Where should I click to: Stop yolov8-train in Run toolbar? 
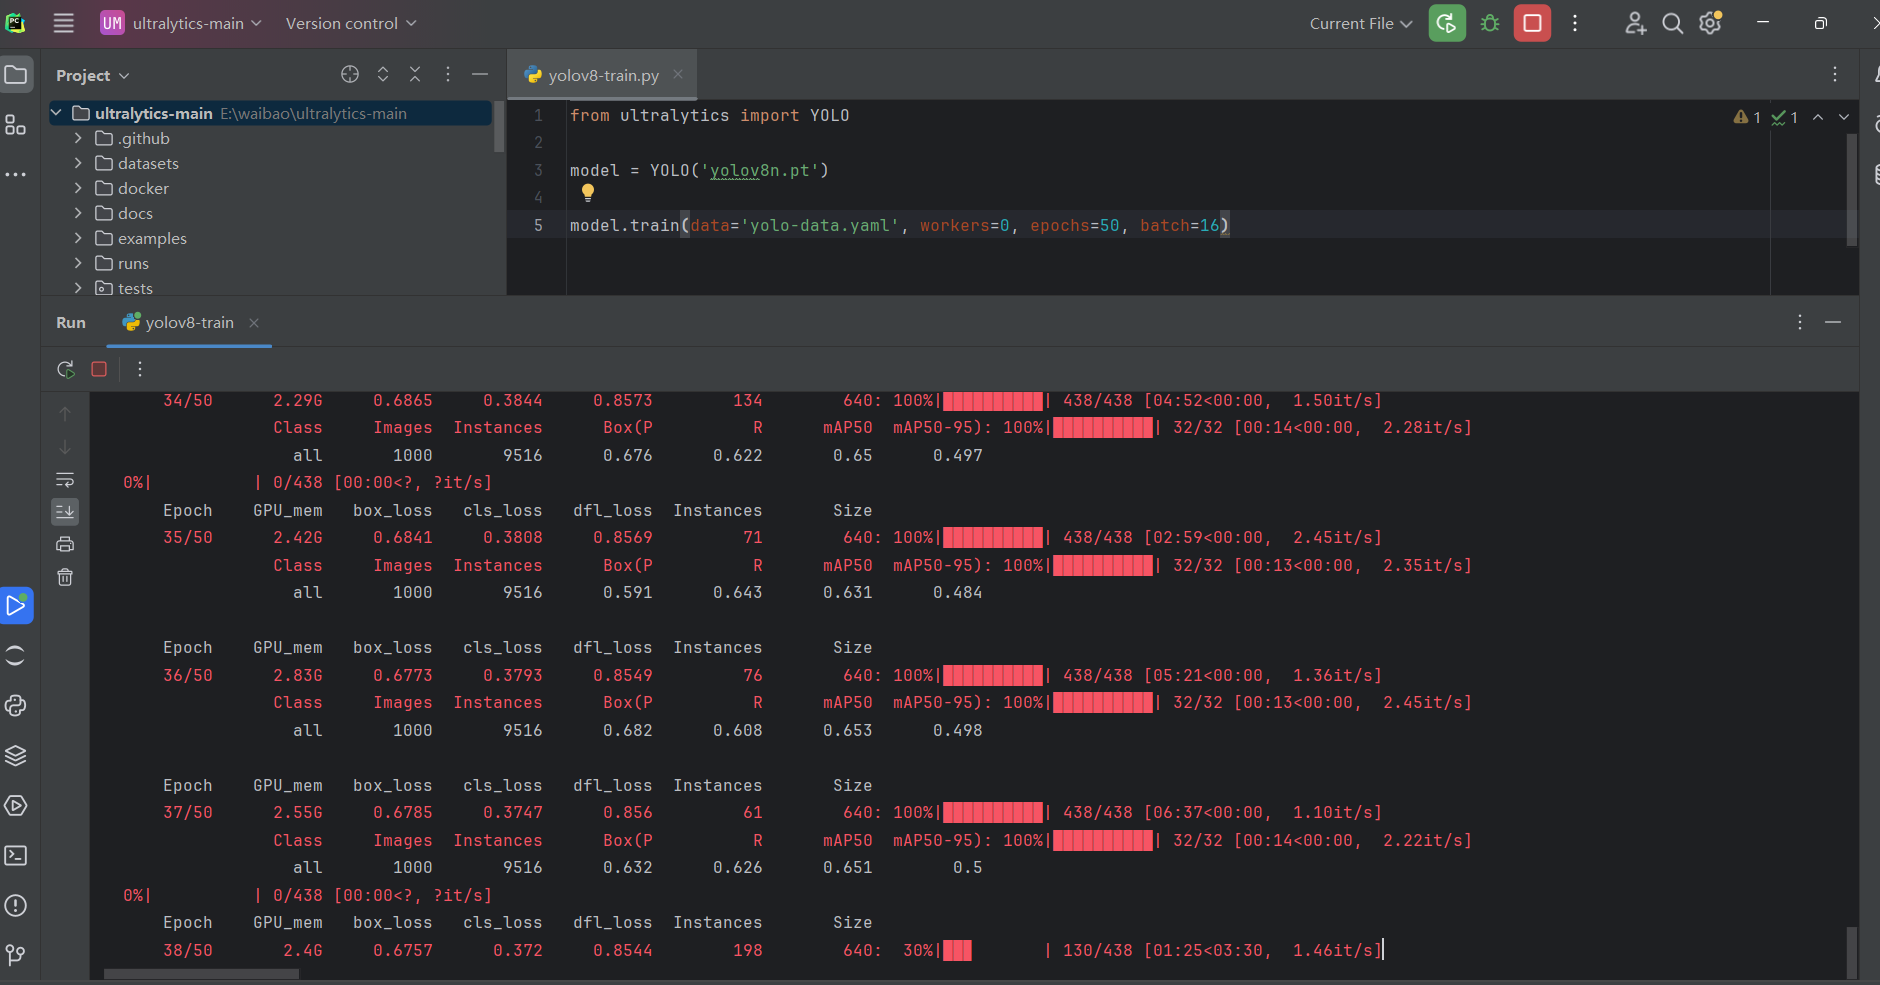pyautogui.click(x=99, y=369)
